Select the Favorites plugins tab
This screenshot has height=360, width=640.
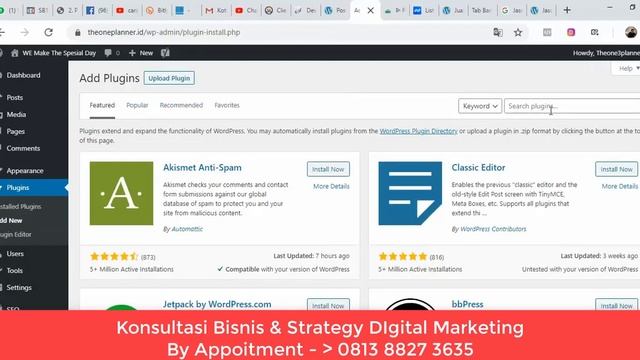(x=227, y=105)
